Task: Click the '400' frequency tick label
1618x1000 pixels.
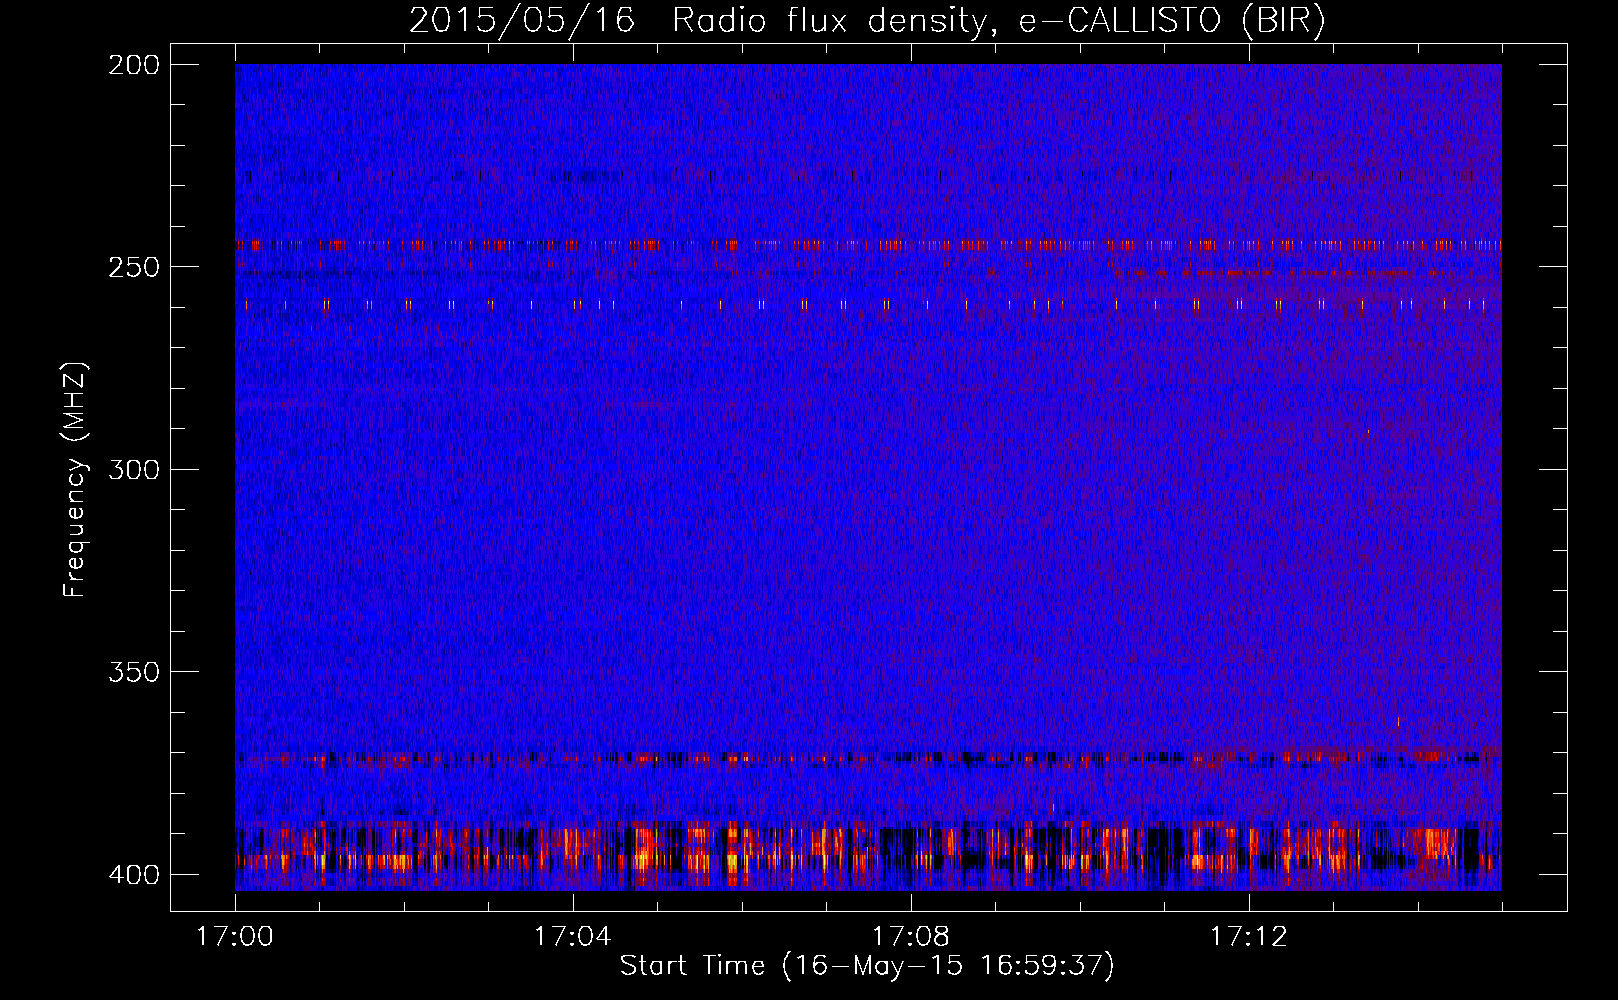Action: pyautogui.click(x=134, y=875)
